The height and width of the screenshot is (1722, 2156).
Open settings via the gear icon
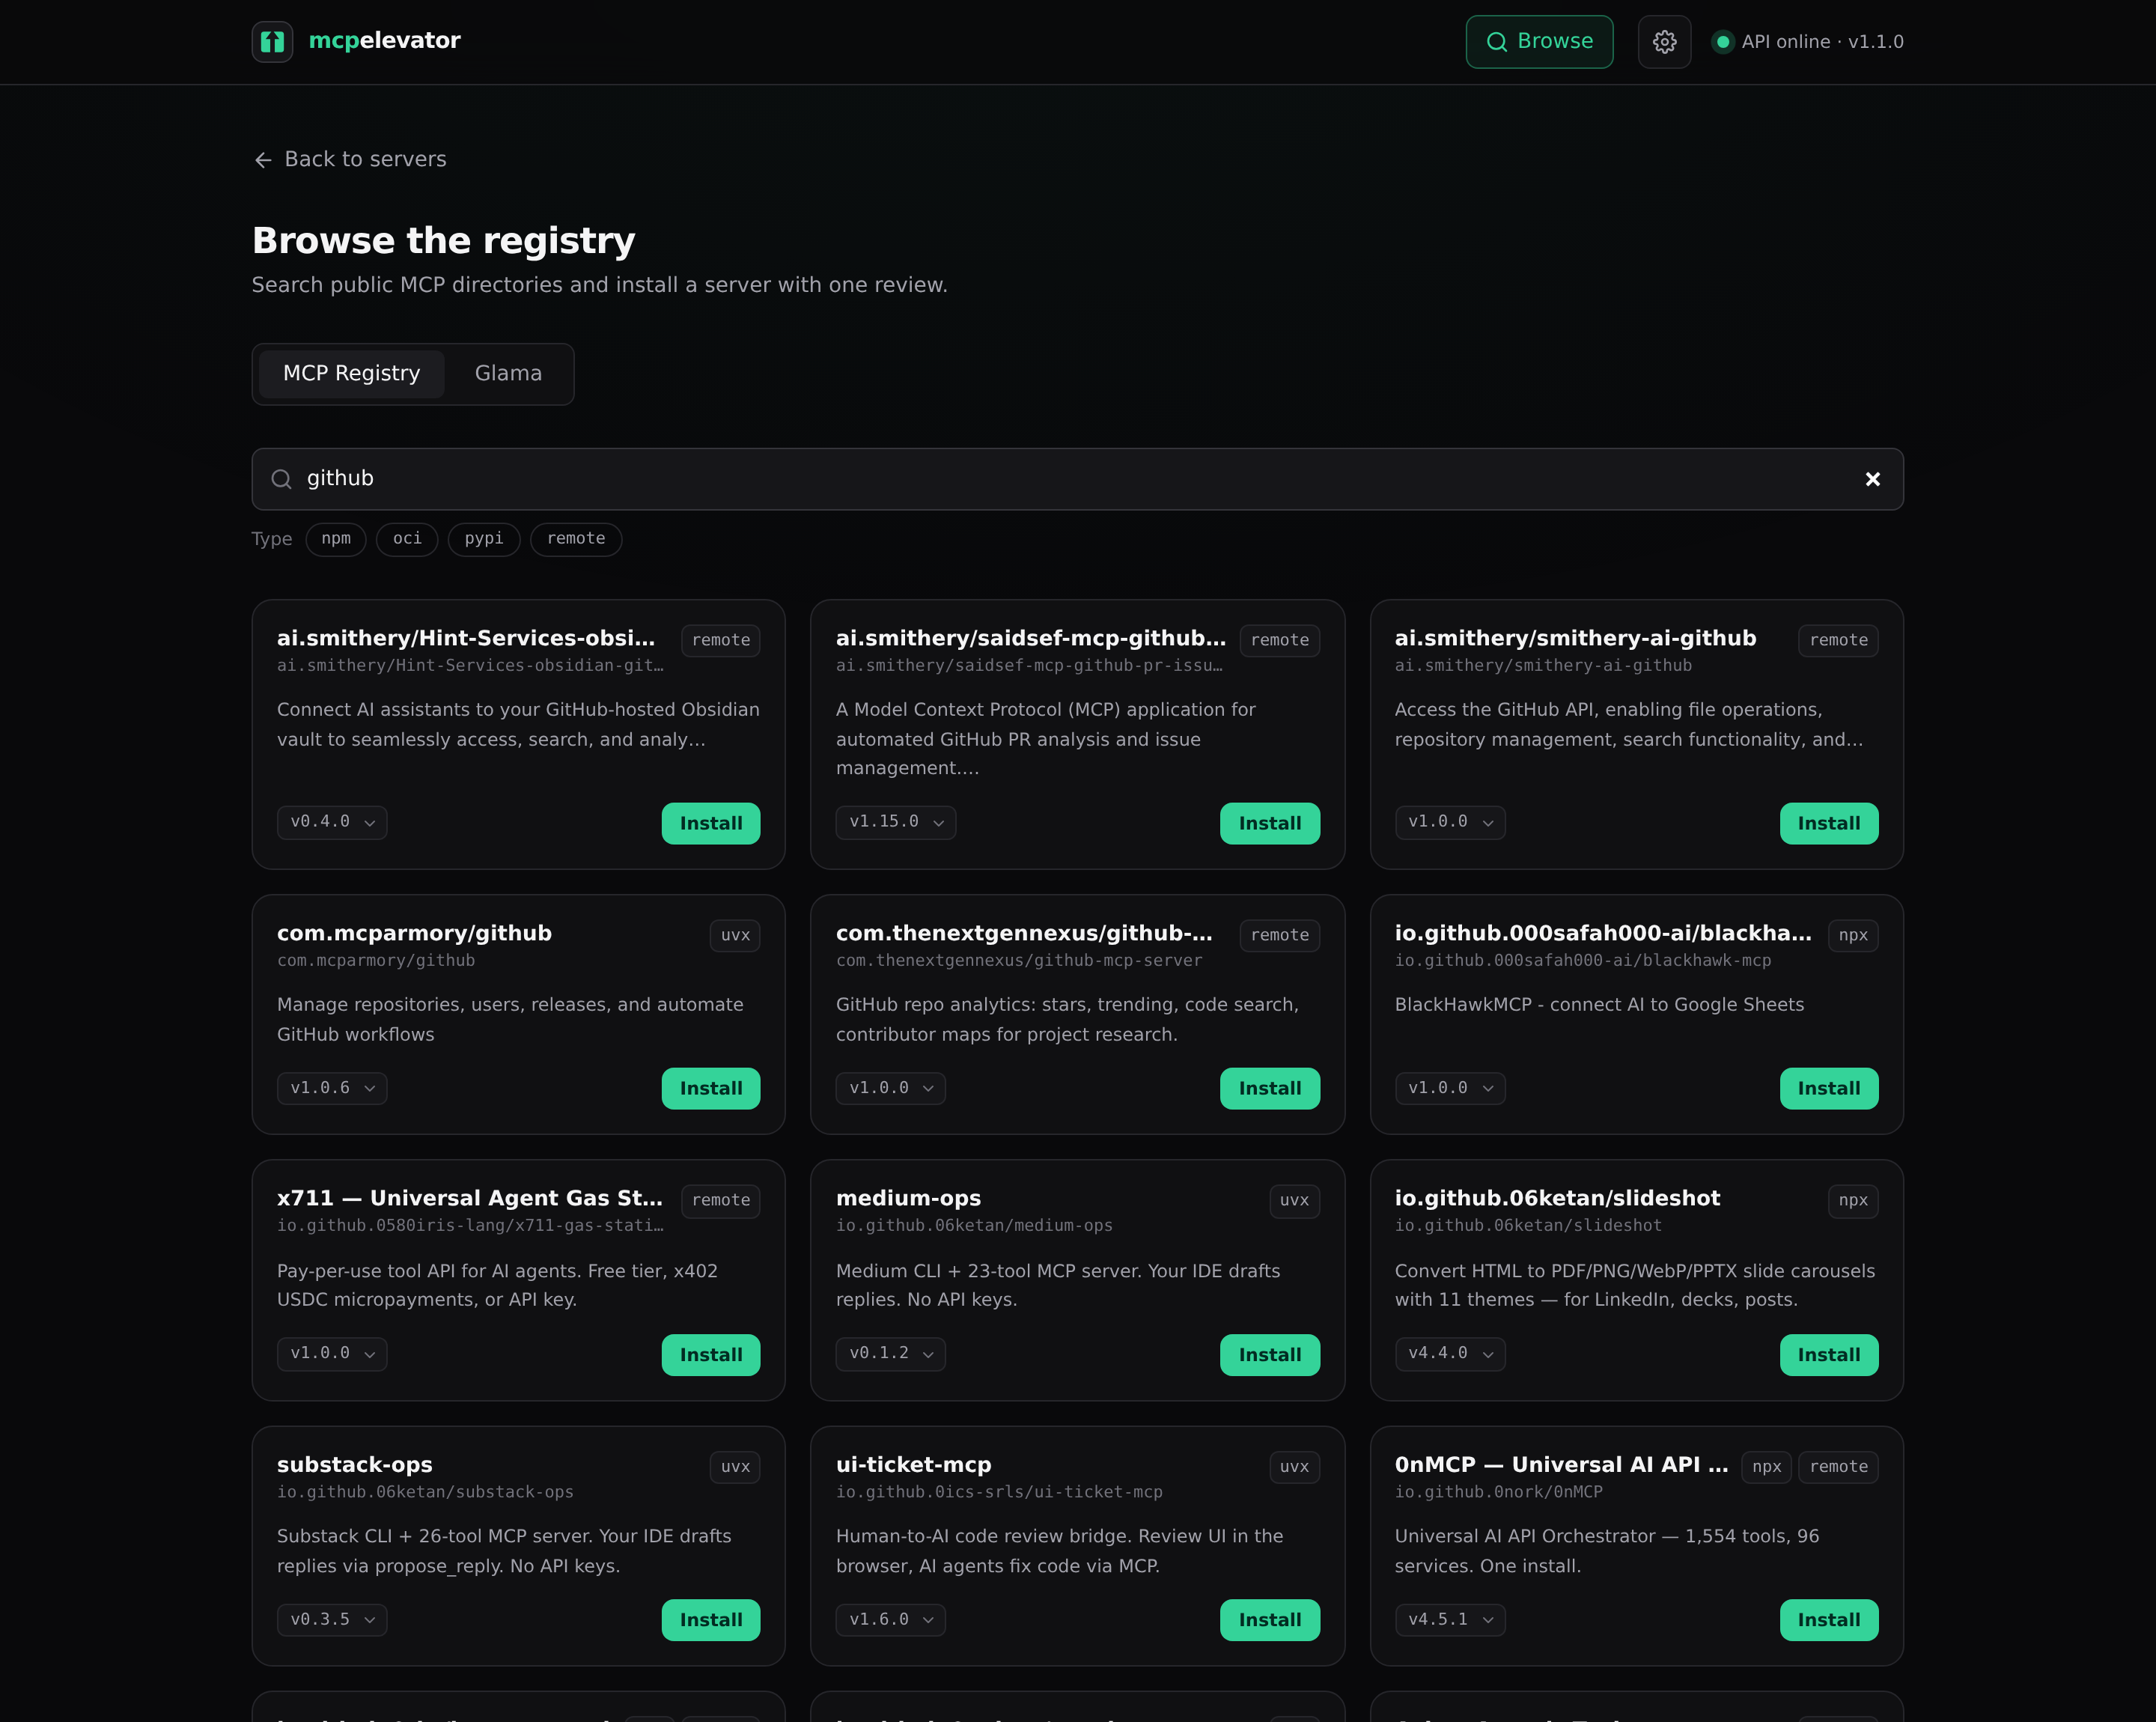pyautogui.click(x=1664, y=42)
